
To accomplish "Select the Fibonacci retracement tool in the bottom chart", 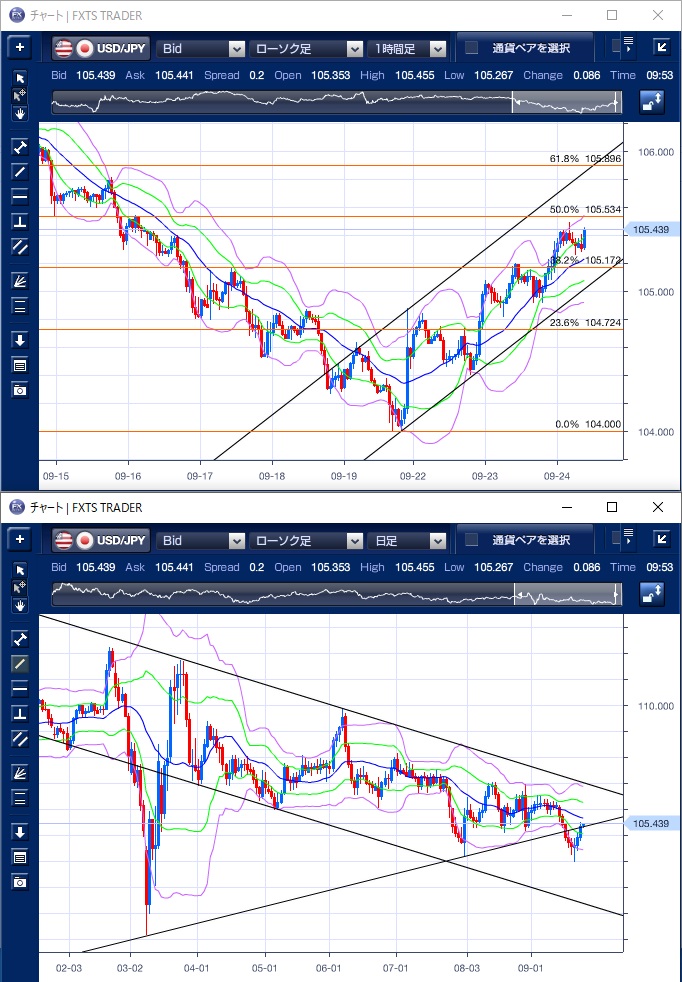I will coord(20,797).
